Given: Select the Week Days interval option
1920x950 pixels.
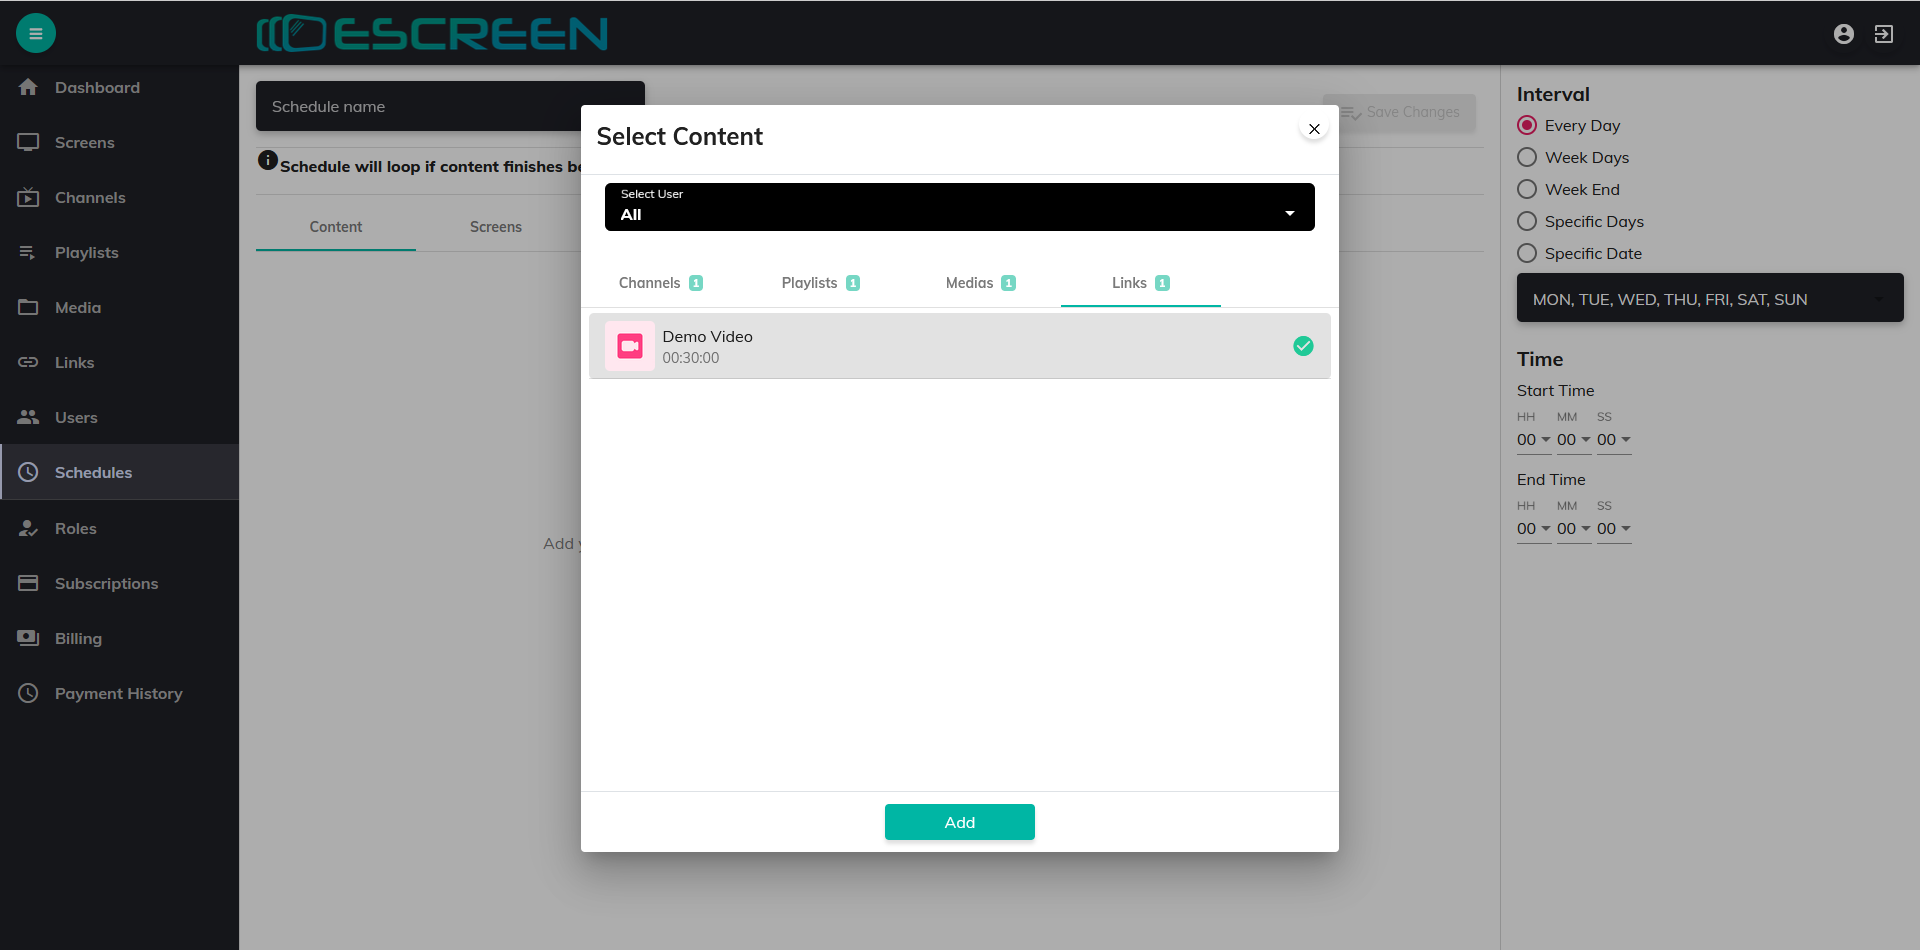Looking at the screenshot, I should tap(1527, 158).
